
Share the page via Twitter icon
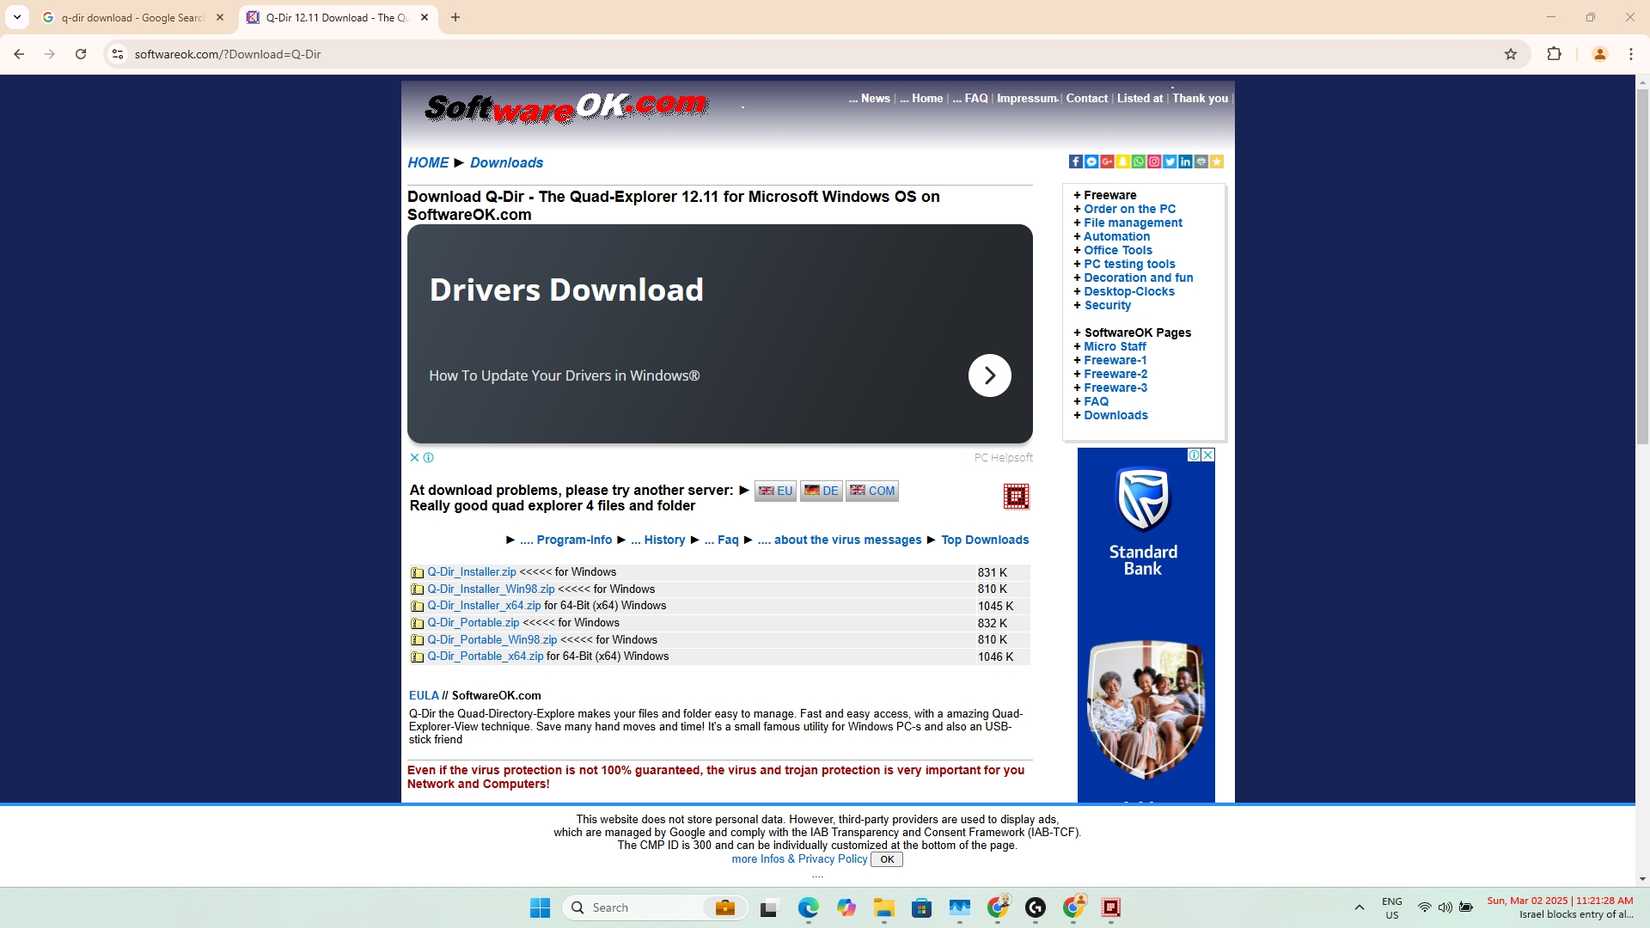1170,161
